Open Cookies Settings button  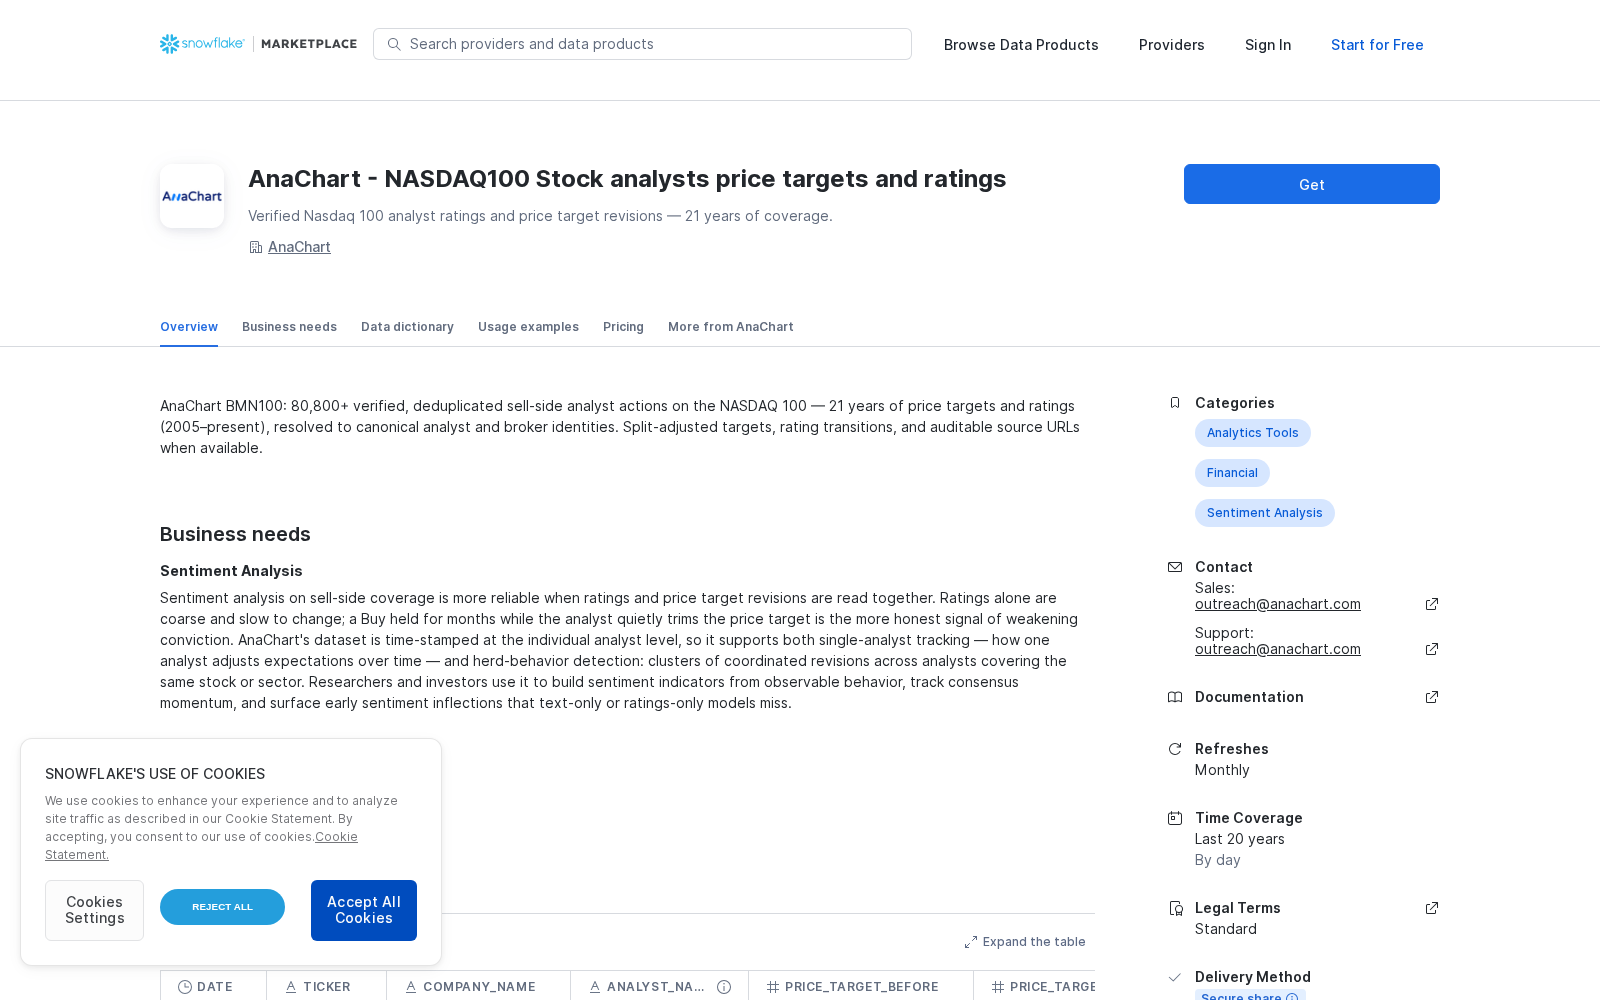tap(94, 910)
